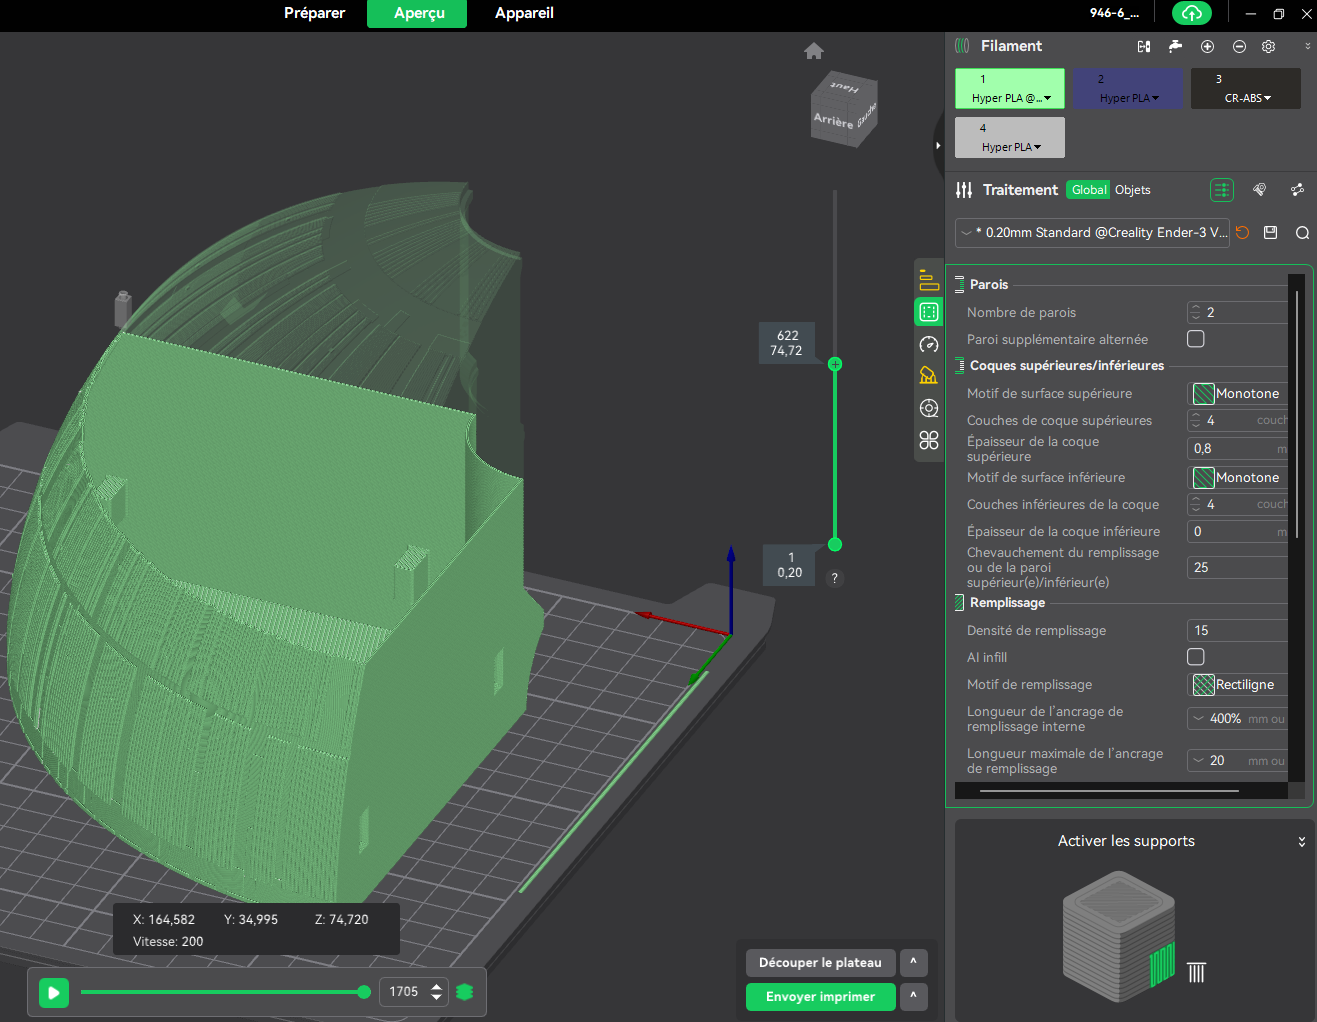This screenshot has width=1317, height=1022.
Task: Click Découper le plateau button
Action: click(x=820, y=963)
